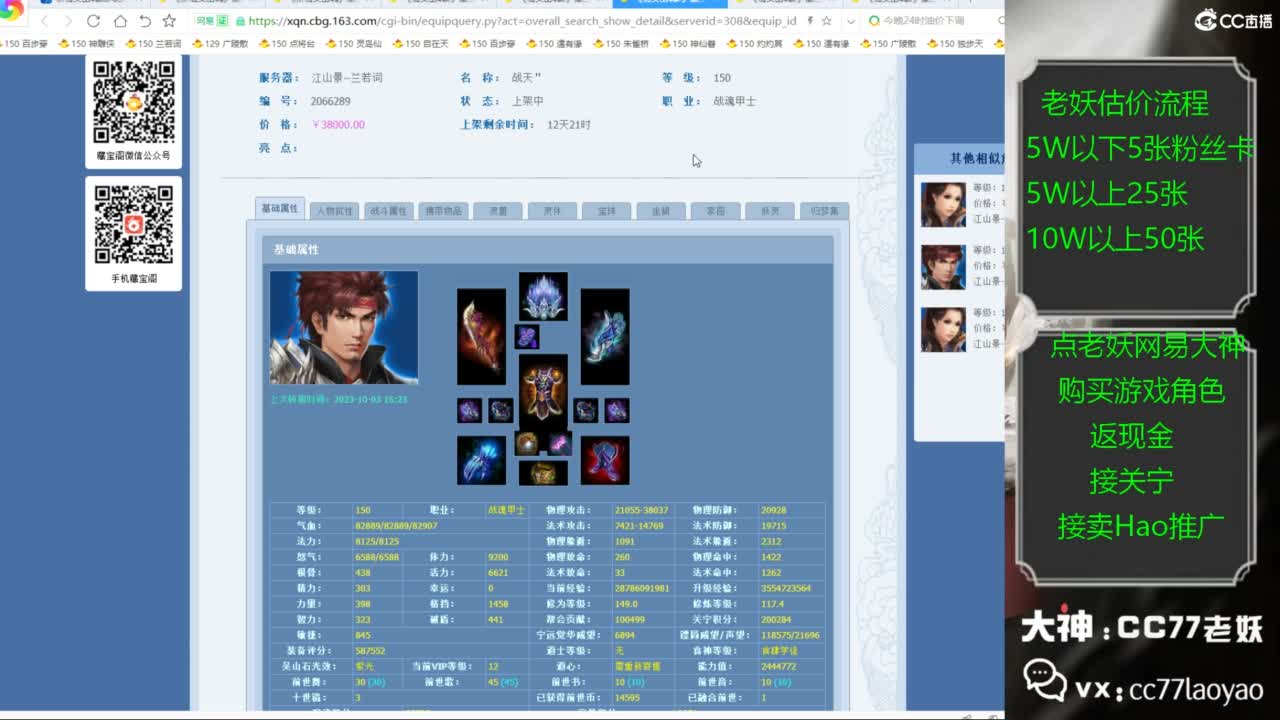Click the ¥38000.00 price value
Viewport: 1280px width, 720px height.
(x=338, y=125)
